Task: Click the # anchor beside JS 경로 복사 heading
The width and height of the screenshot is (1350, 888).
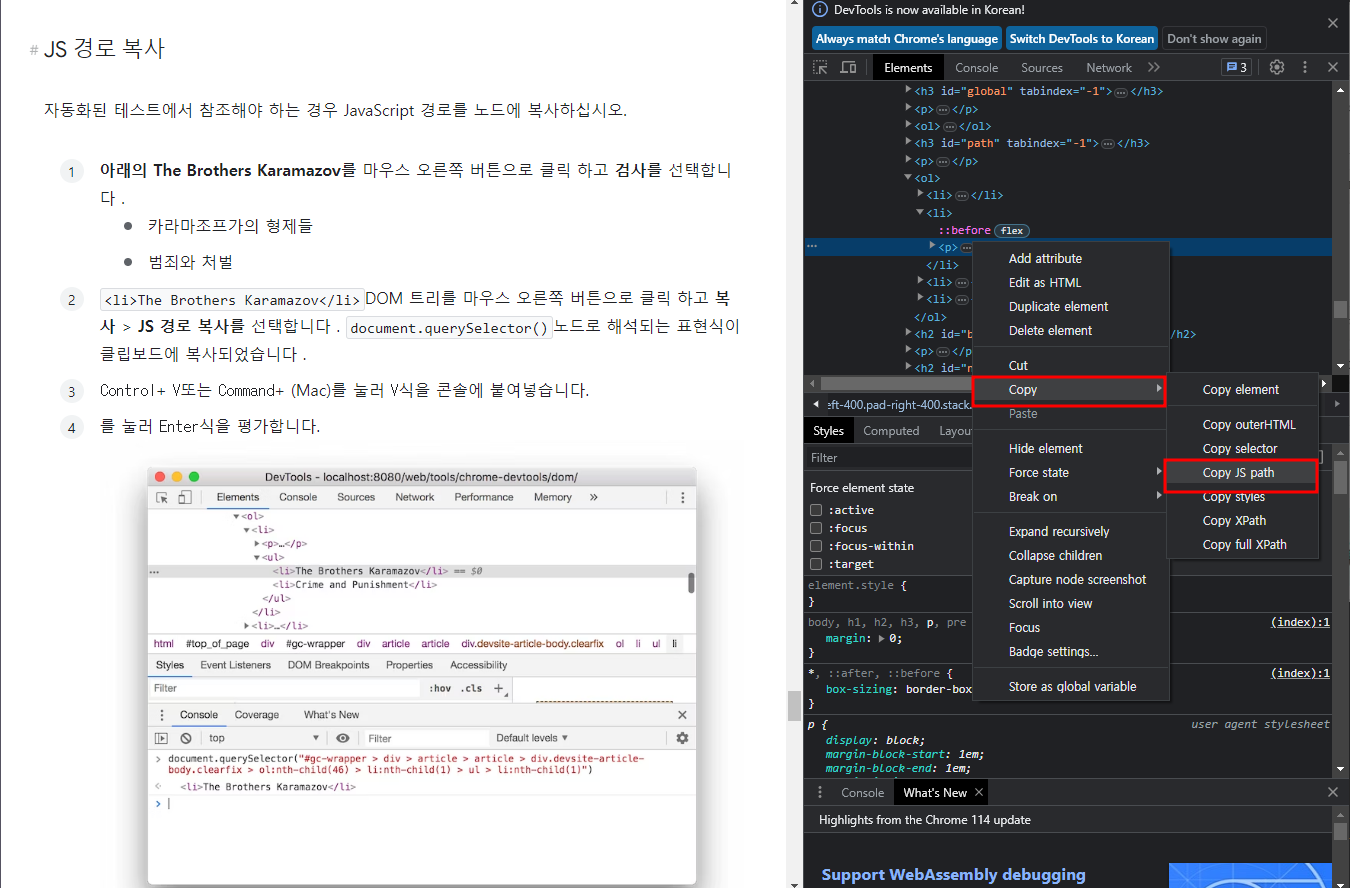Action: click(34, 50)
